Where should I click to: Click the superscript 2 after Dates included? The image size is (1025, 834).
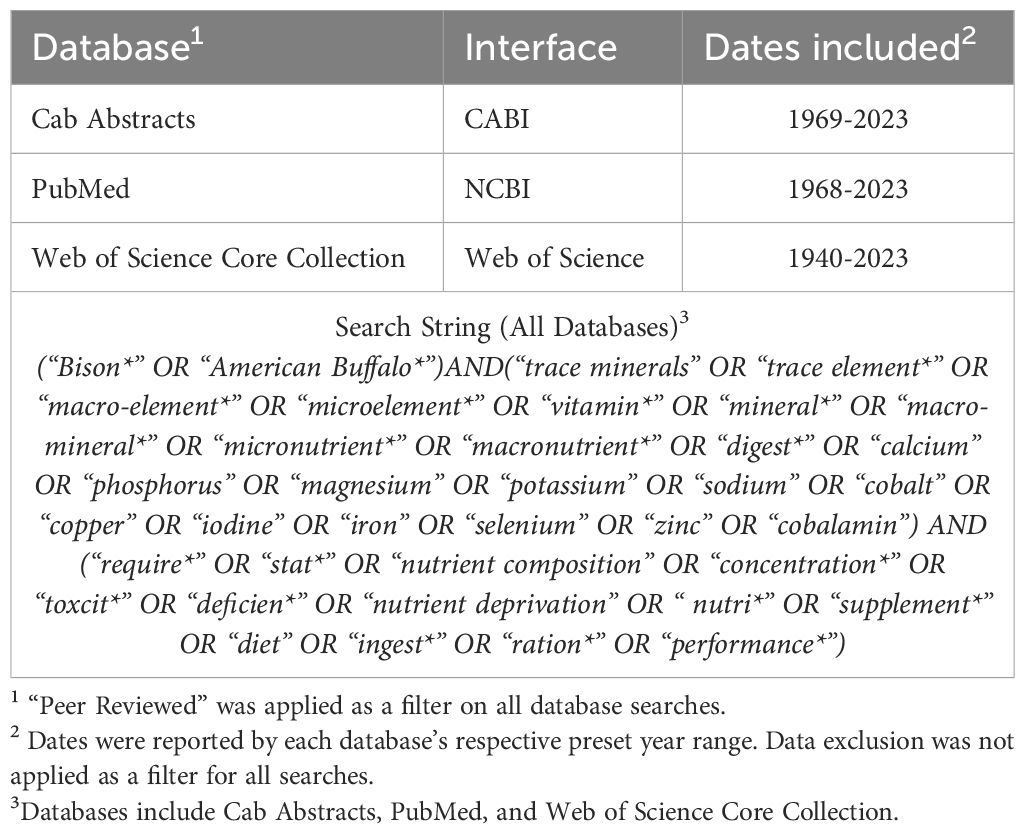(969, 37)
